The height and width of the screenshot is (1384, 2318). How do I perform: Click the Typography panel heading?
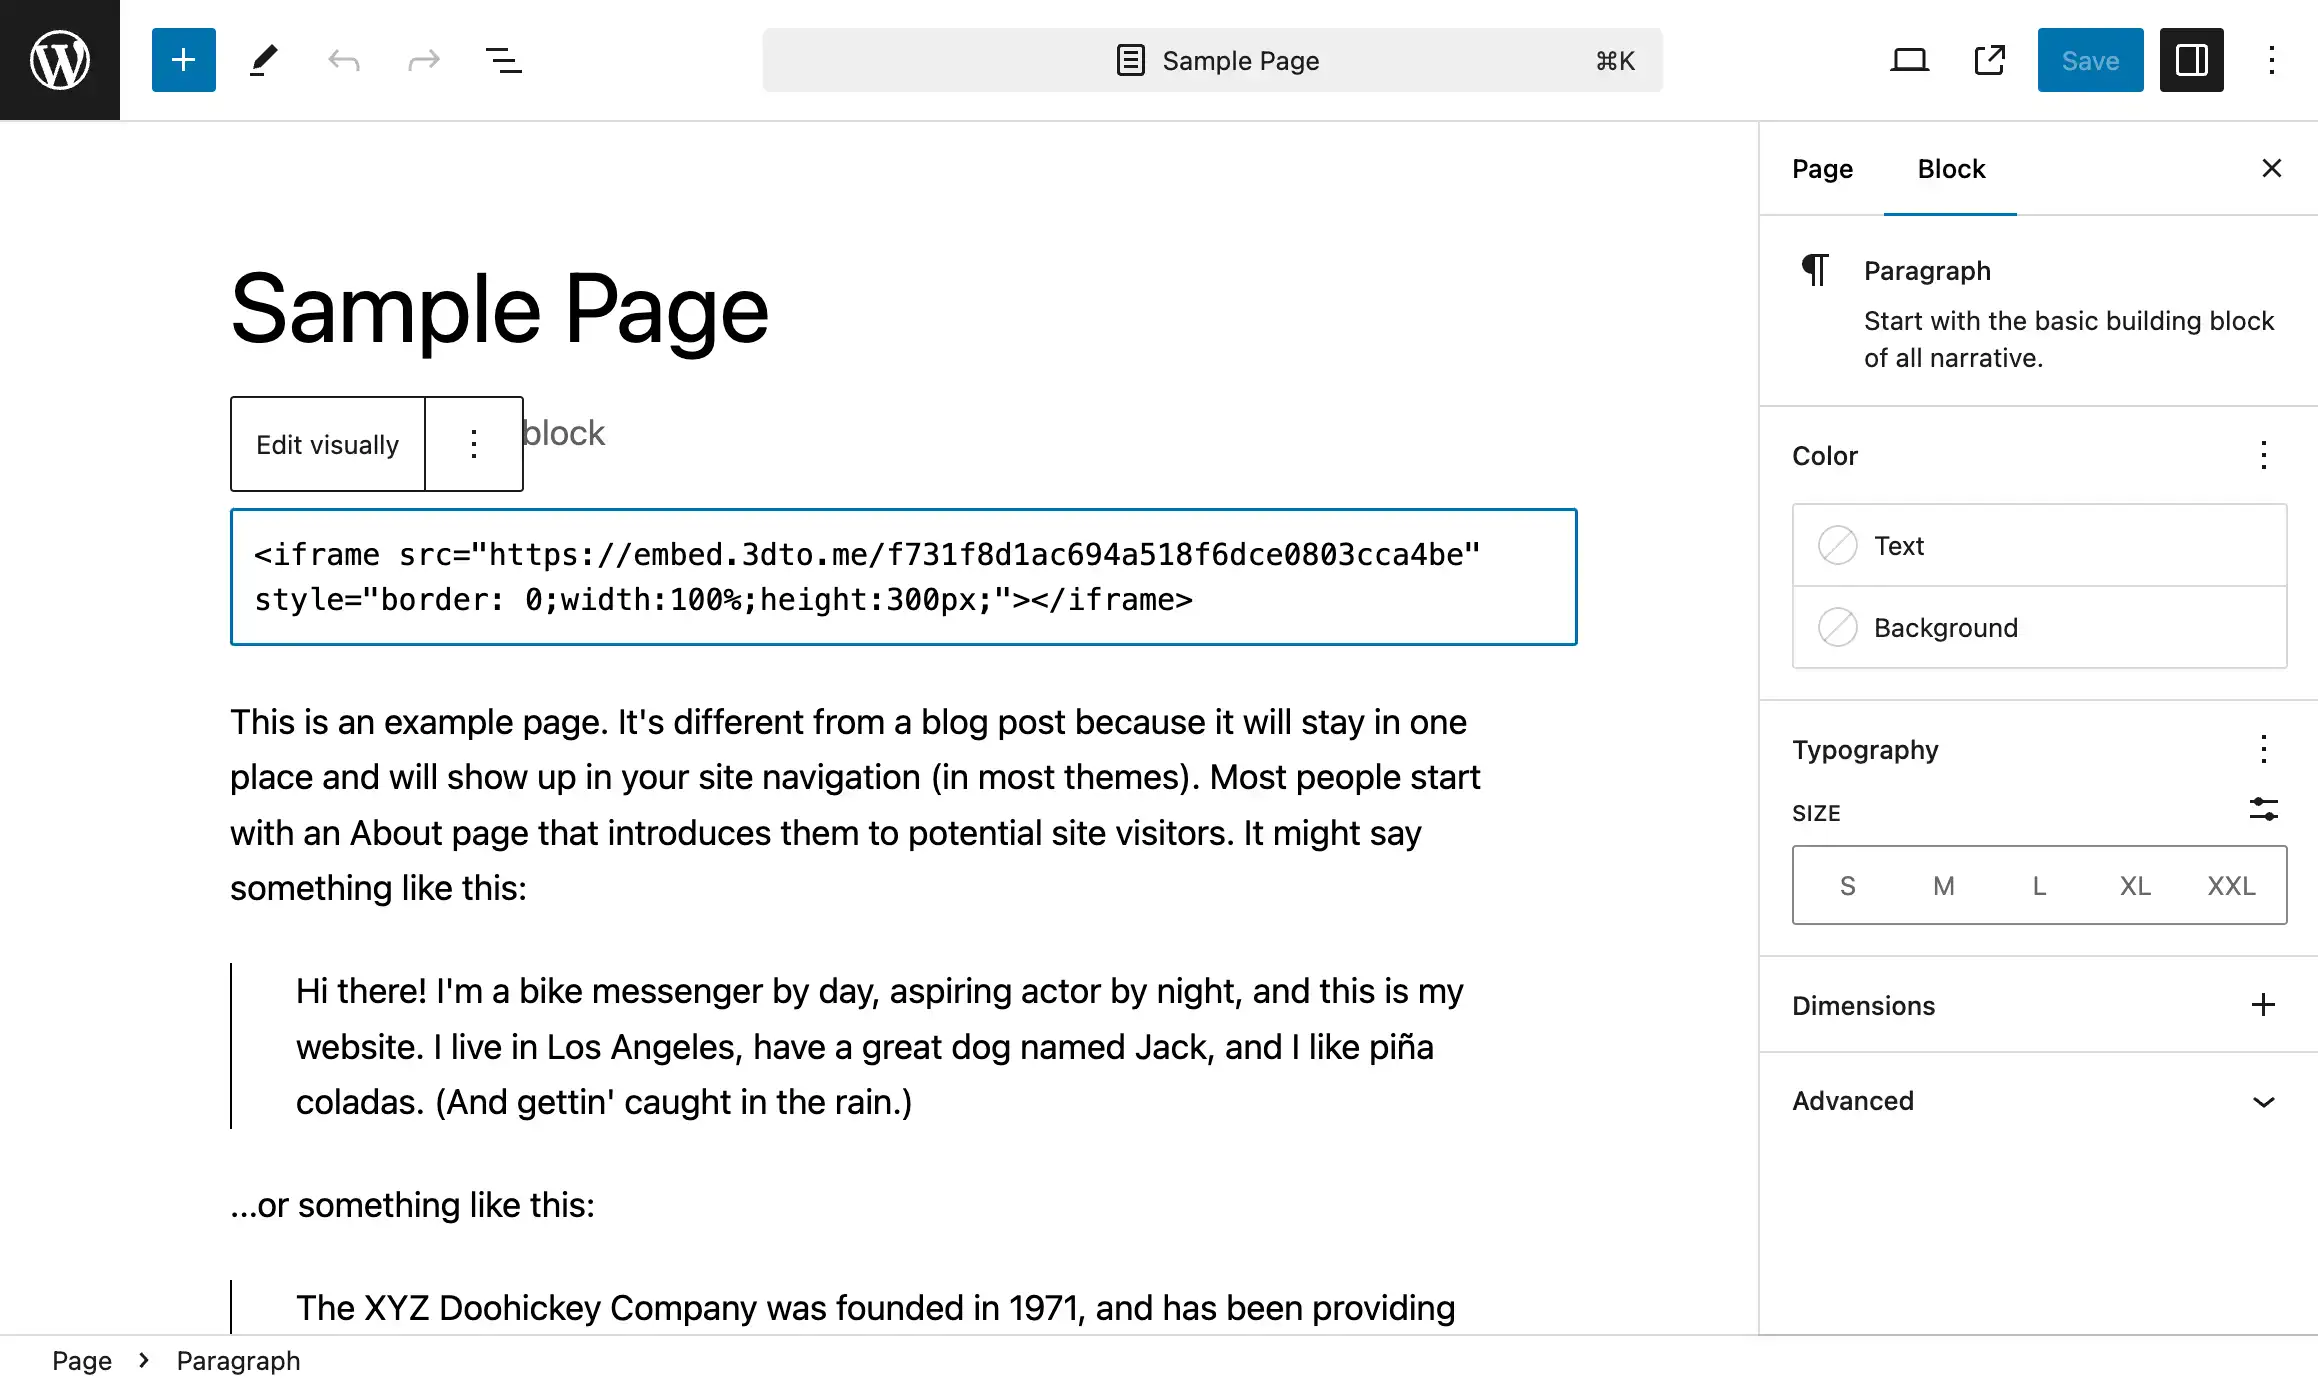1865,750
